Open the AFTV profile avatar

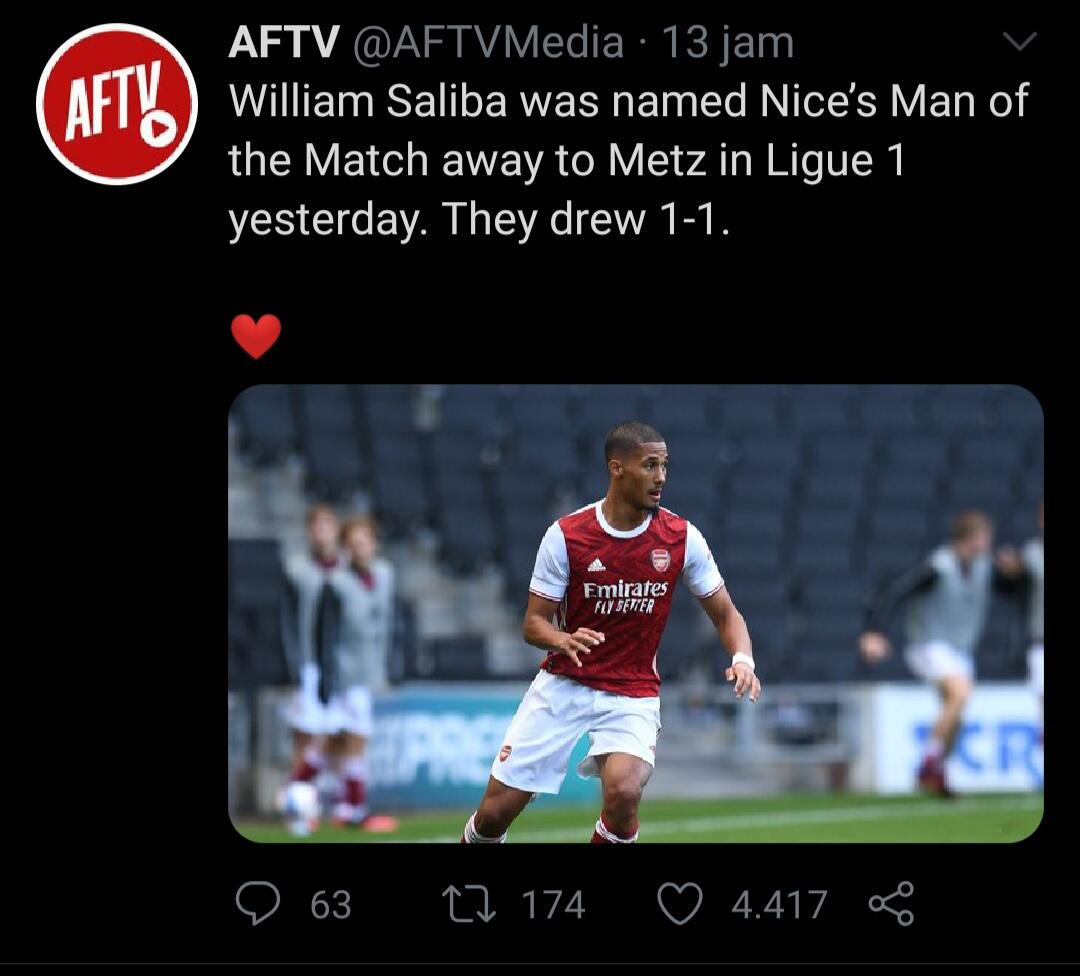tap(117, 104)
